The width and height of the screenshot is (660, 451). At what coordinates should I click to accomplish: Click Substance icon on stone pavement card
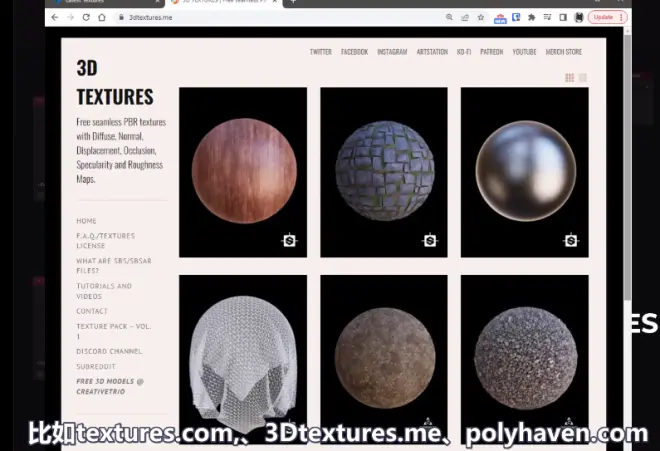point(430,240)
